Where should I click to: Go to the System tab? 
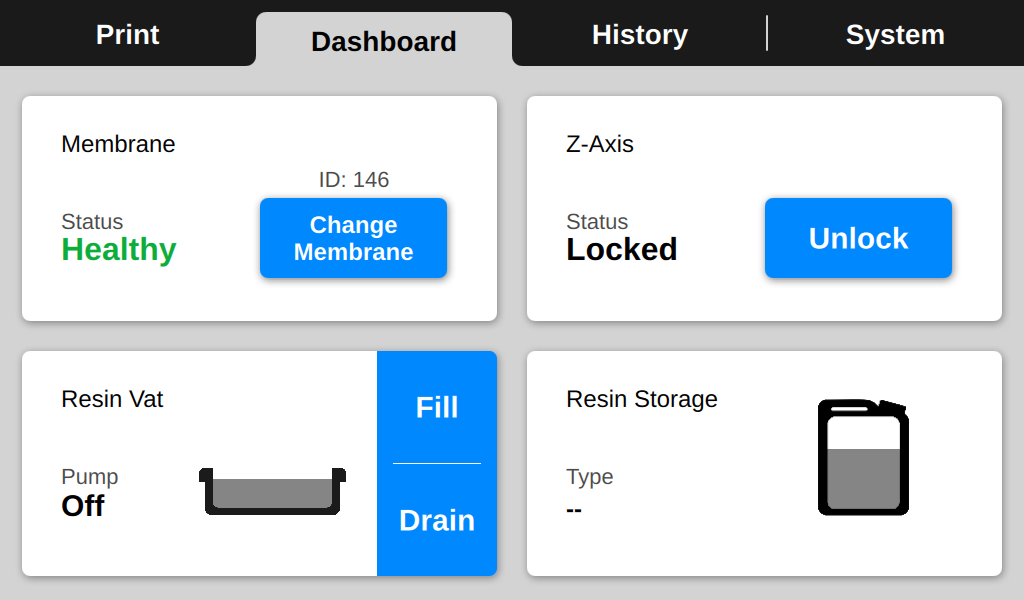895,34
